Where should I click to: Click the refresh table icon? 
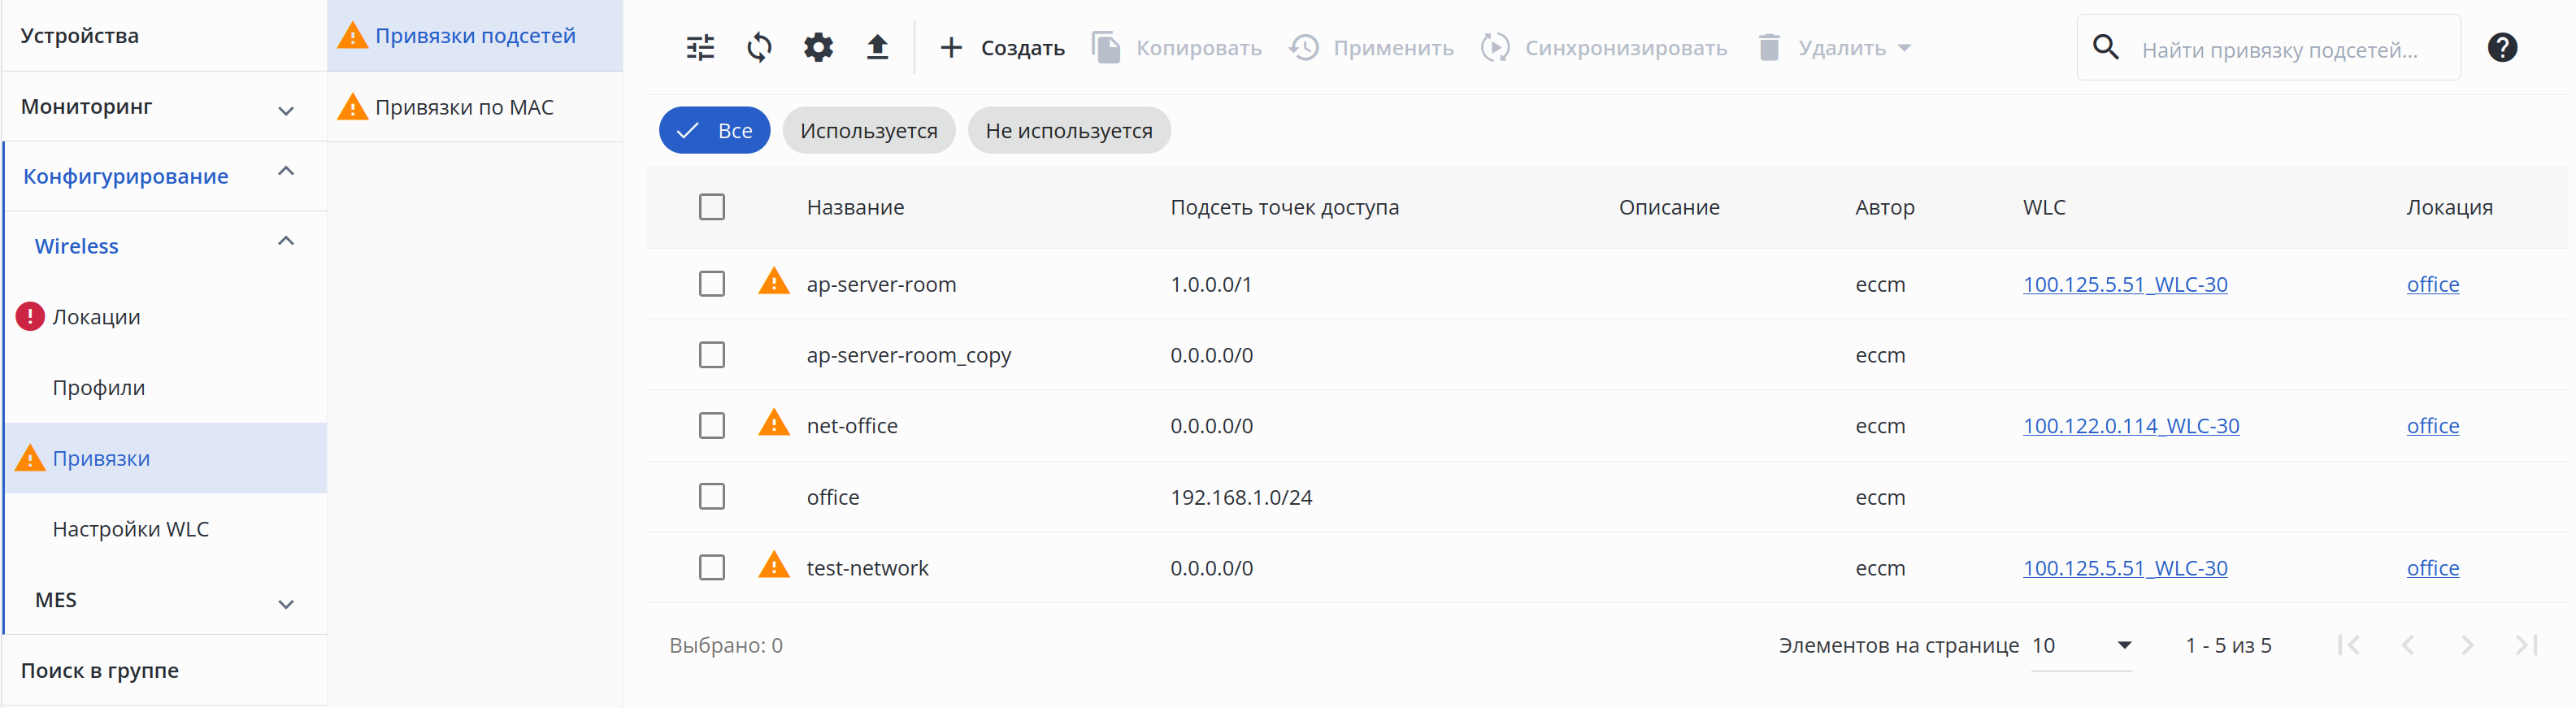click(759, 47)
